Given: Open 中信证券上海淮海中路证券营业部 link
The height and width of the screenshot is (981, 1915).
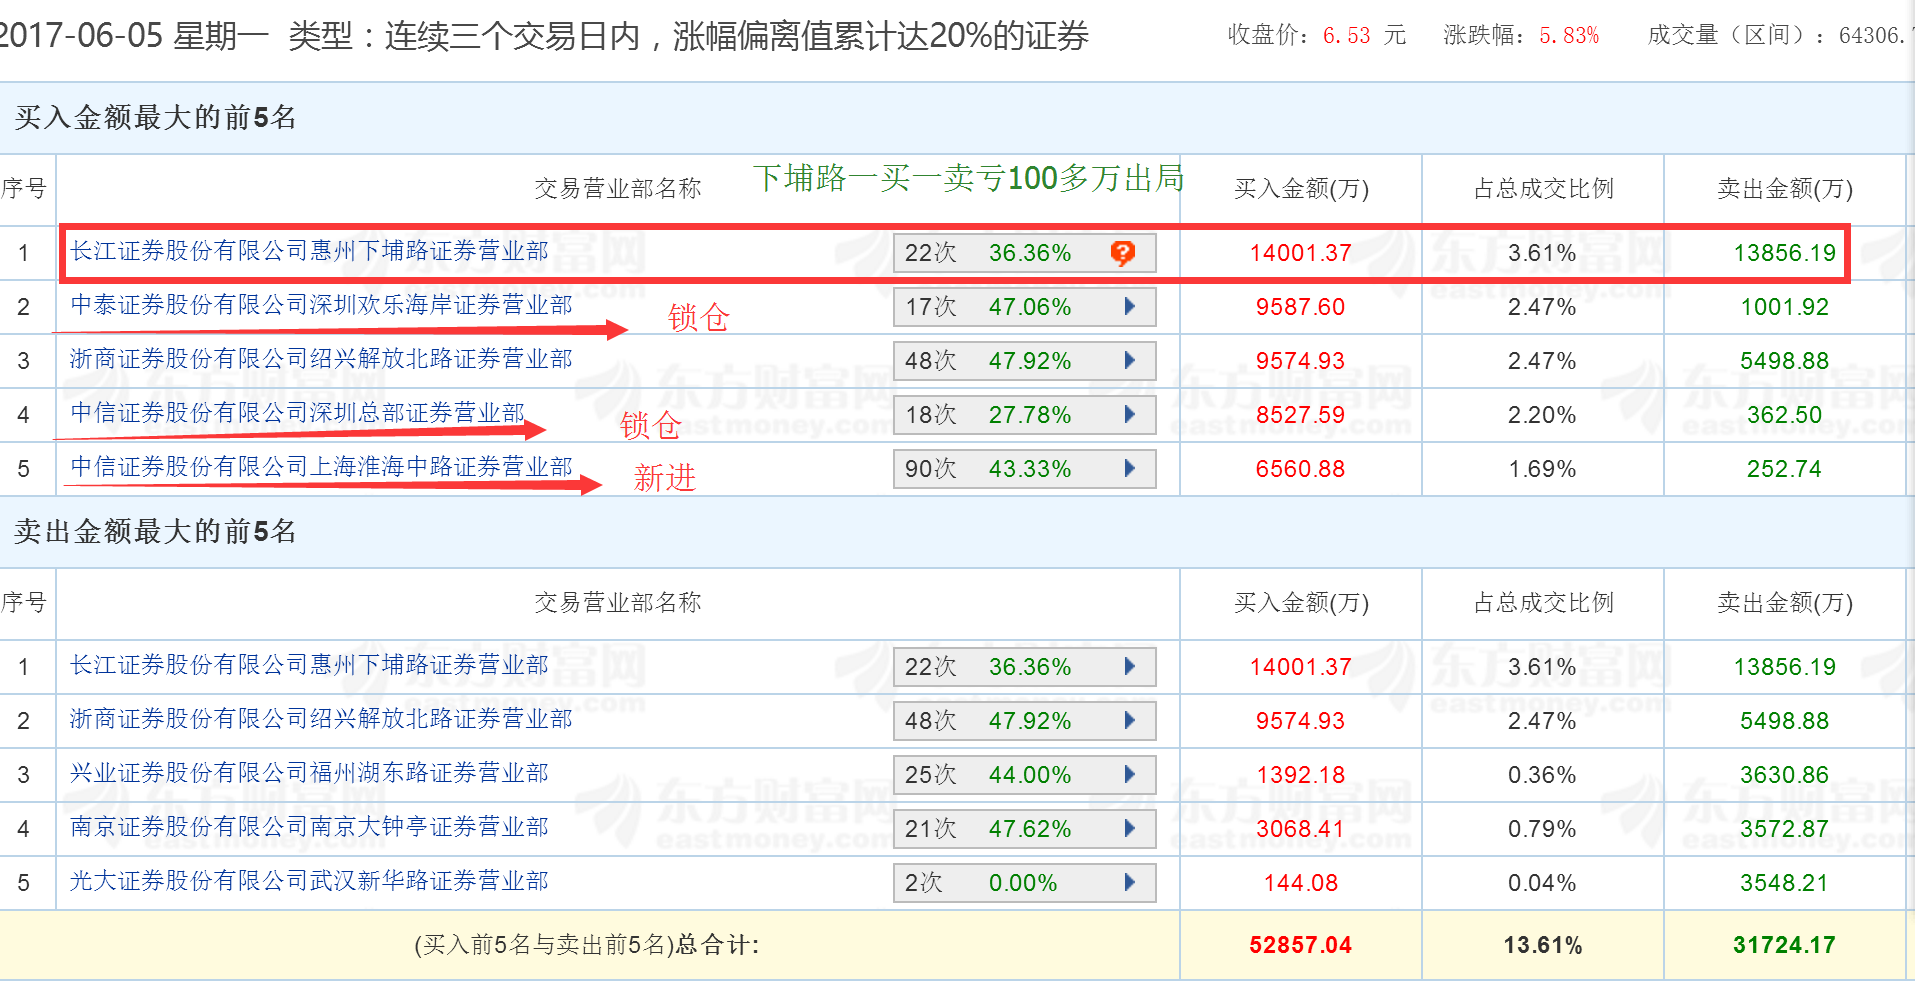Looking at the screenshot, I should pos(321,467).
